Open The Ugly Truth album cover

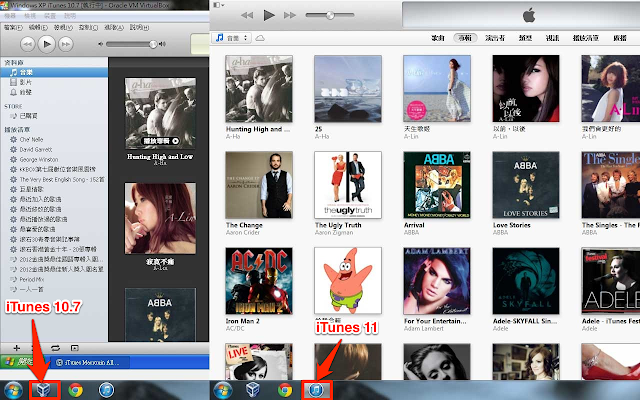tap(348, 185)
